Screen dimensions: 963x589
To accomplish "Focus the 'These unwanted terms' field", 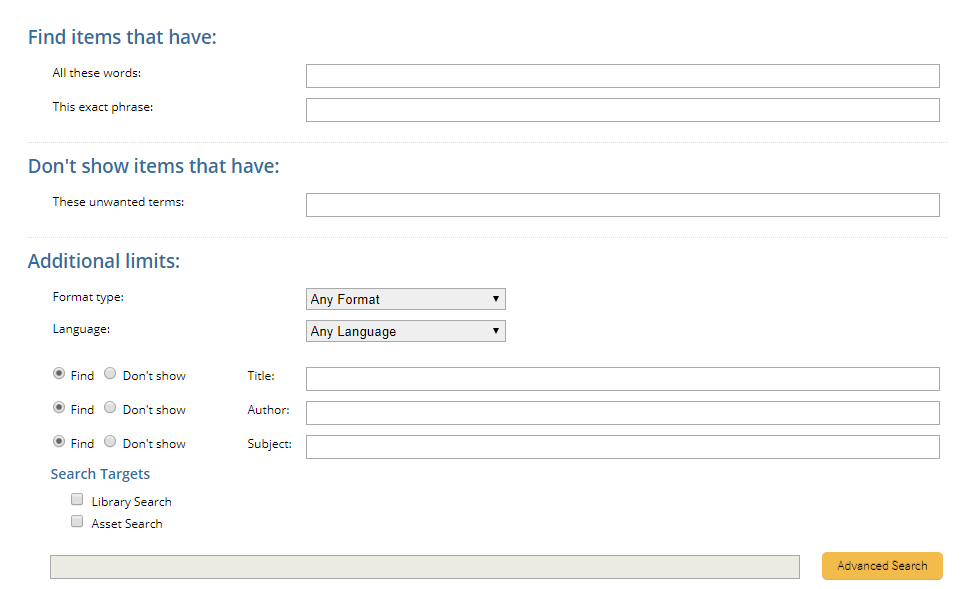I will pos(622,205).
